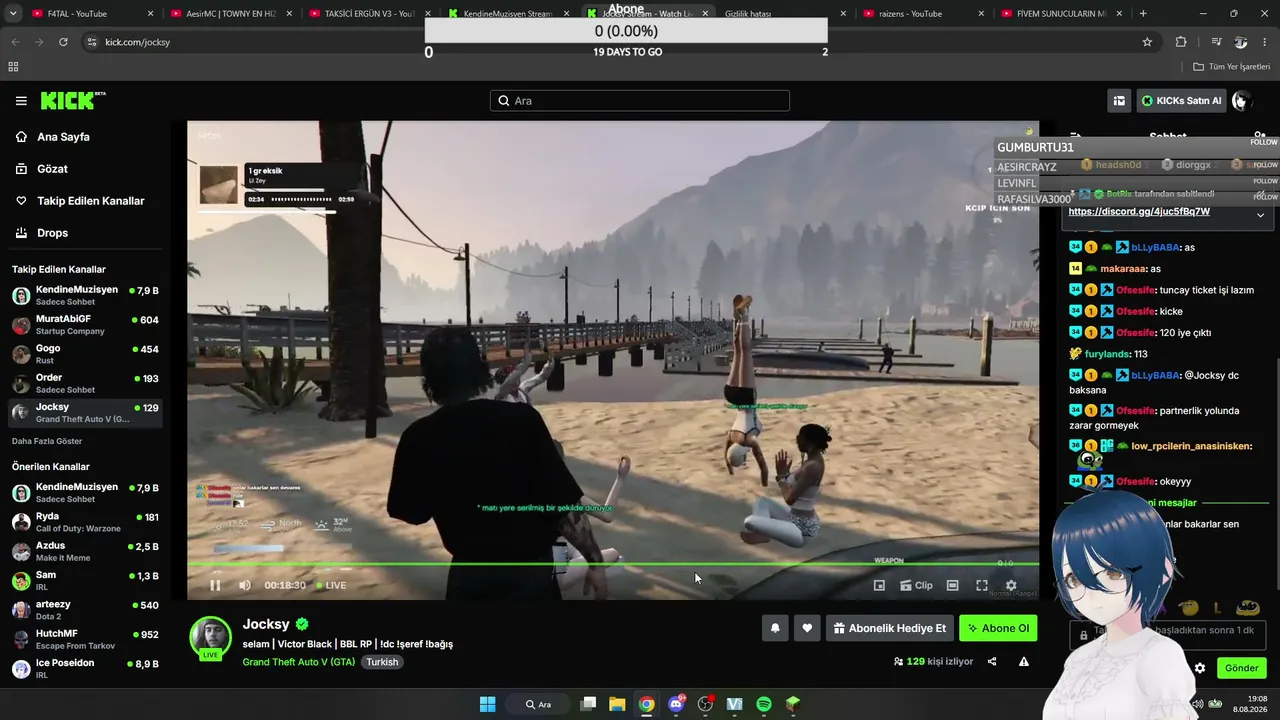Open Discord from the taskbar

[676, 704]
